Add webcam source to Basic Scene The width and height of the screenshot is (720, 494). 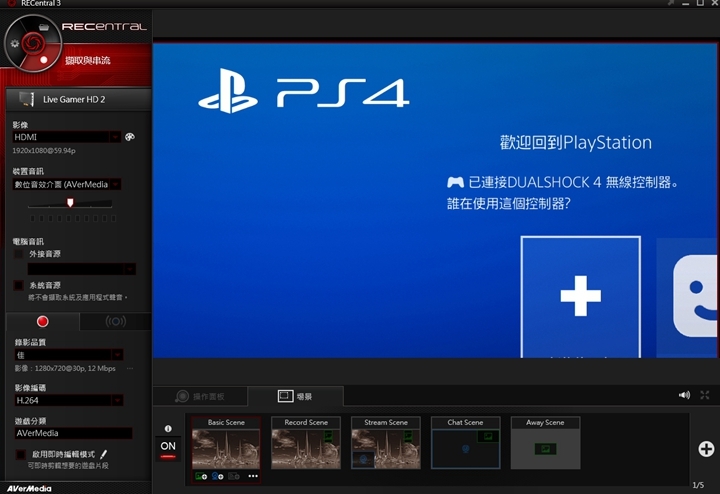pyautogui.click(x=218, y=476)
